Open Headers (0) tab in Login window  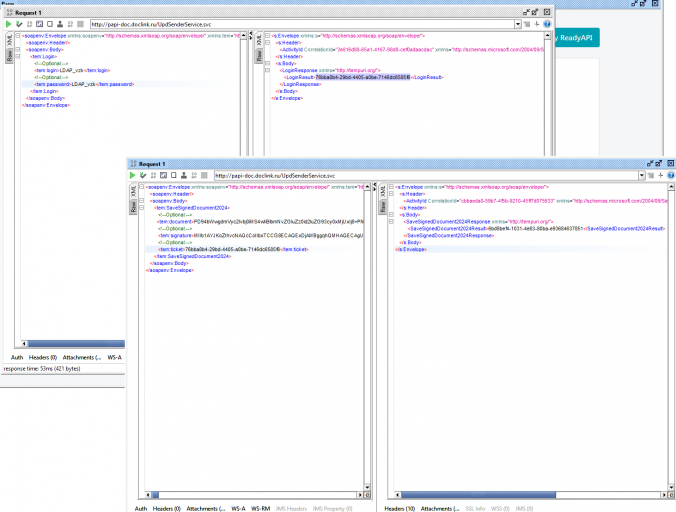click(x=43, y=357)
